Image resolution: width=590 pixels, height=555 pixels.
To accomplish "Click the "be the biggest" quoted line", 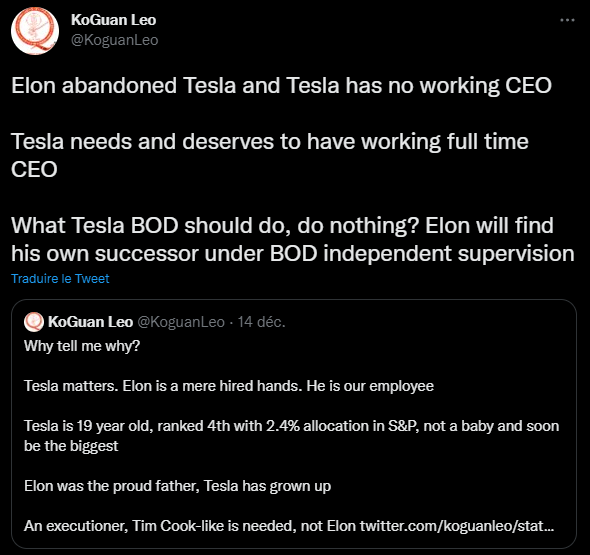I will (x=71, y=446).
